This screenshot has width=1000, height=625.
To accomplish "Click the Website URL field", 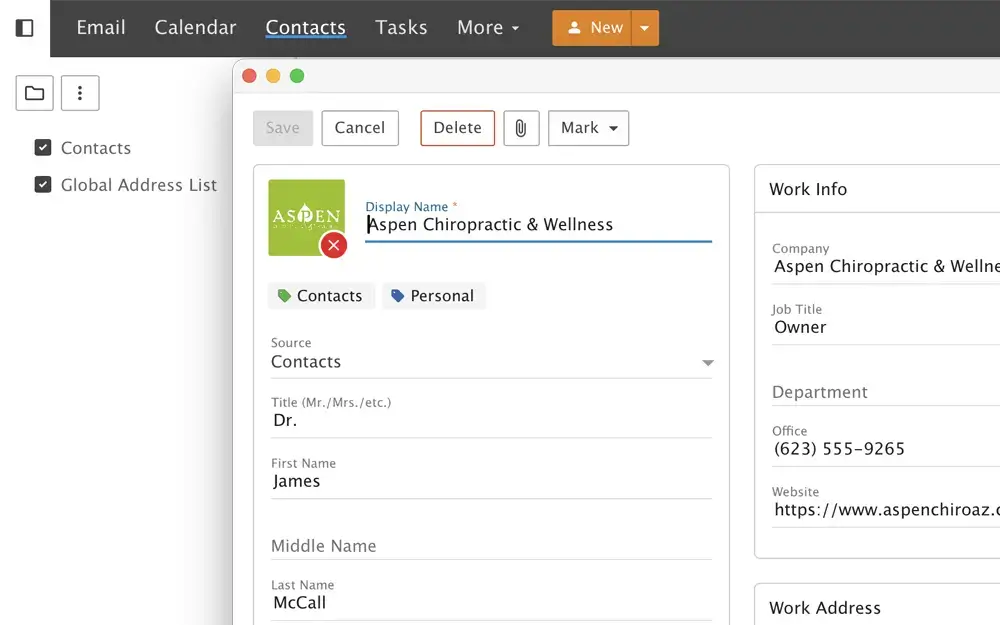I will (886, 510).
